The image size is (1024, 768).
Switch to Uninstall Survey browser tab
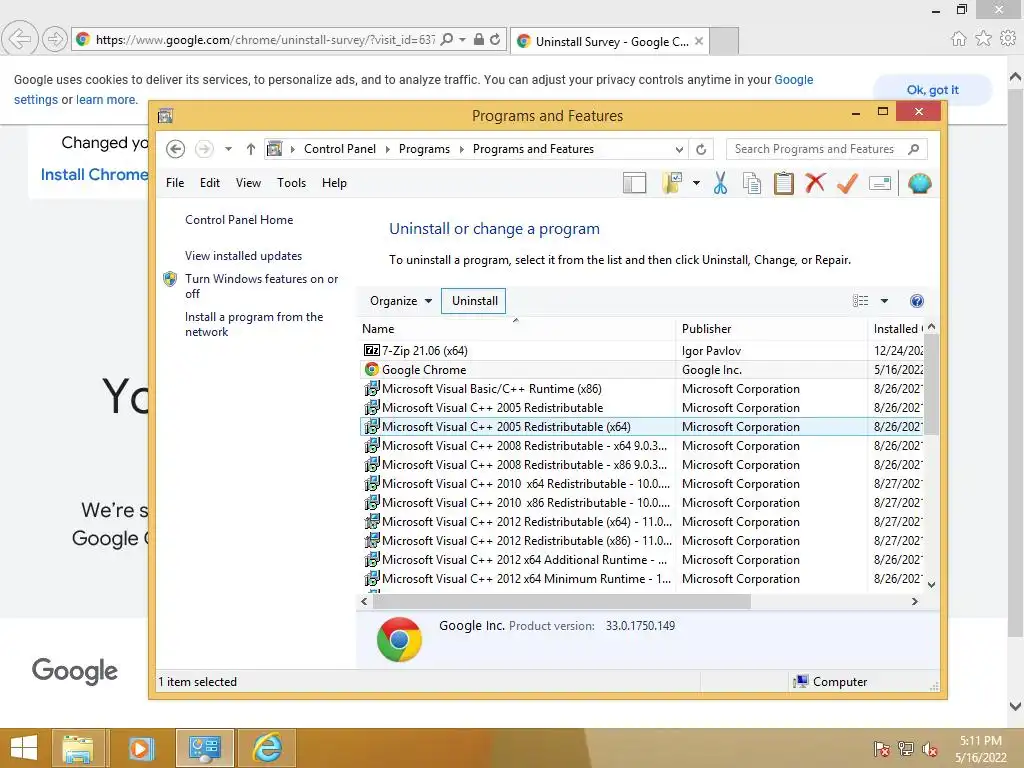coord(610,41)
